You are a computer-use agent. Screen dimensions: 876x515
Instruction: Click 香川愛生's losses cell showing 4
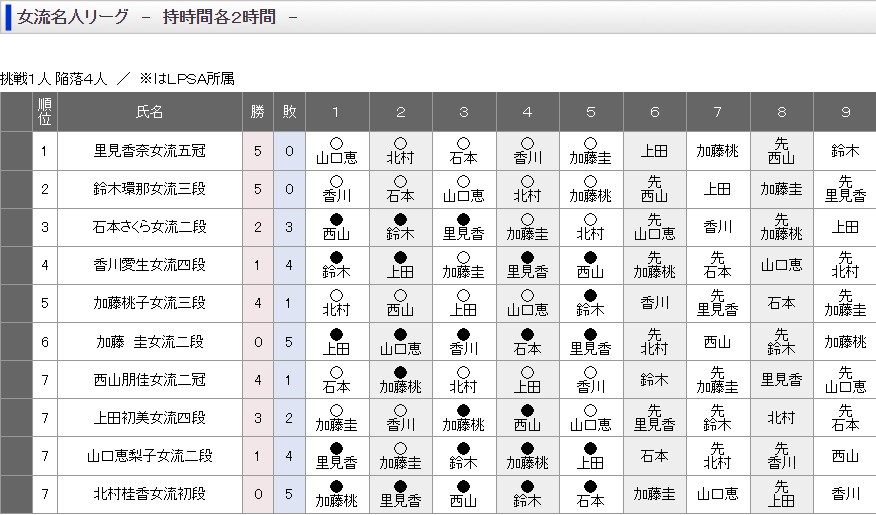coord(289,265)
